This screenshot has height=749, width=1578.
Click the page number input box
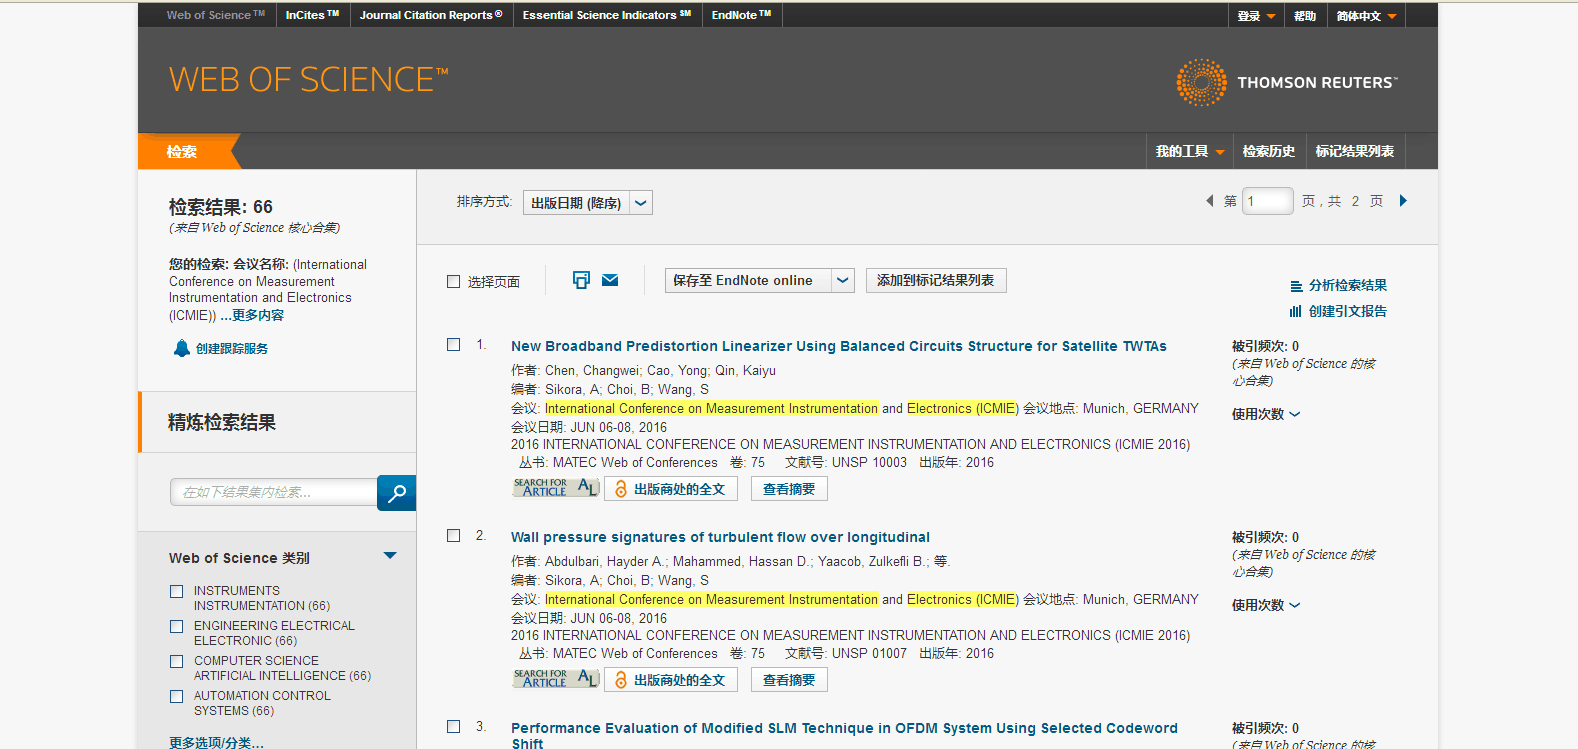[1267, 201]
